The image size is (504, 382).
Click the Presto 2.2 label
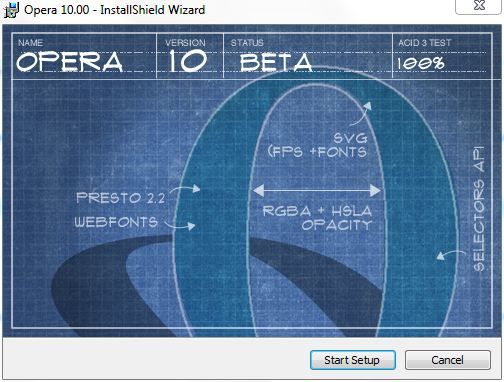coord(120,198)
